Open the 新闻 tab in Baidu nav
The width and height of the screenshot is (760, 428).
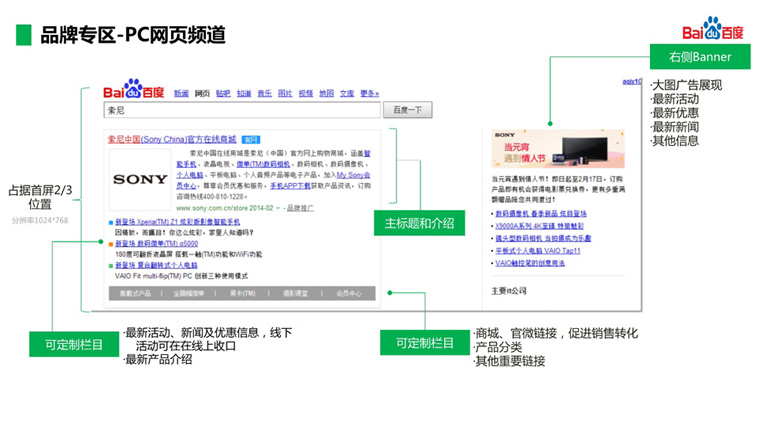pyautogui.click(x=181, y=93)
